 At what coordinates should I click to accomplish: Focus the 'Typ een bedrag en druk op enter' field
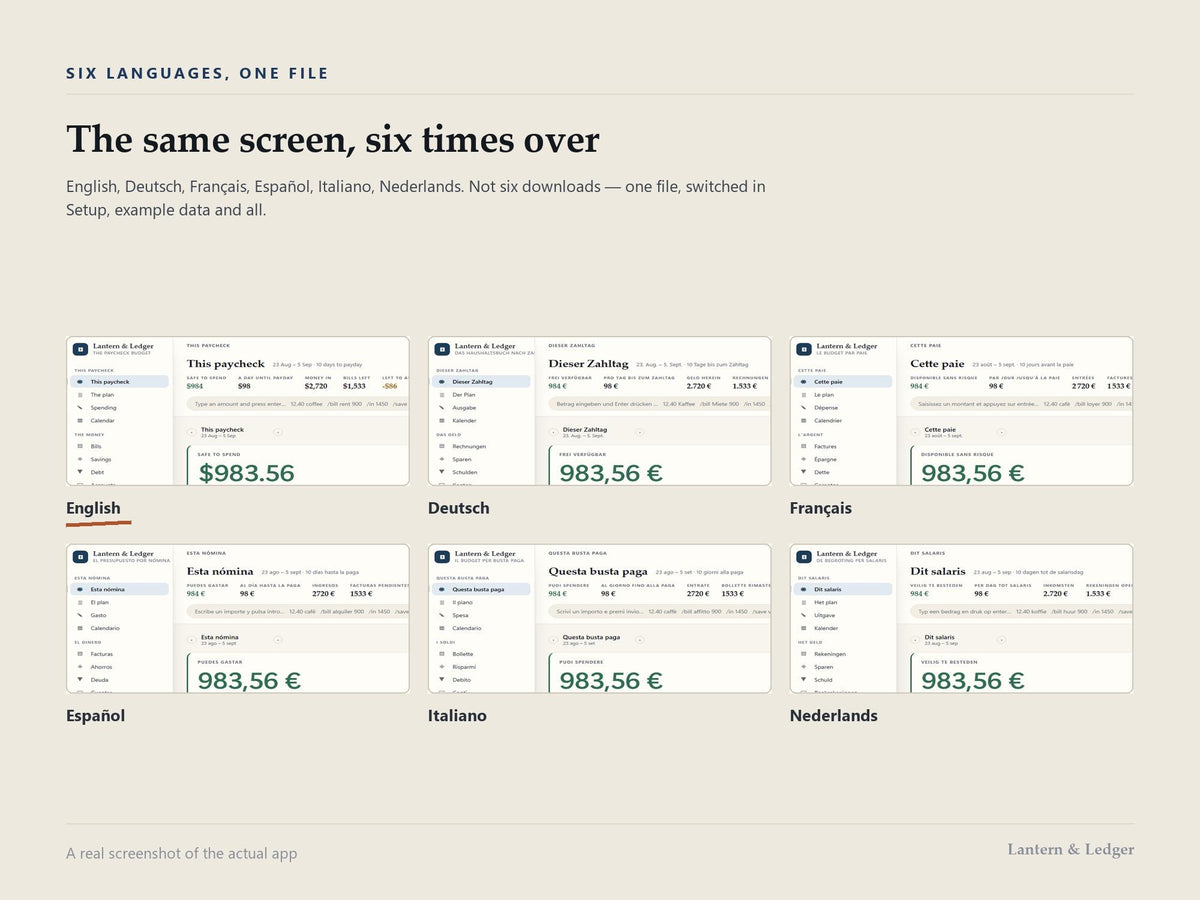coord(1022,611)
